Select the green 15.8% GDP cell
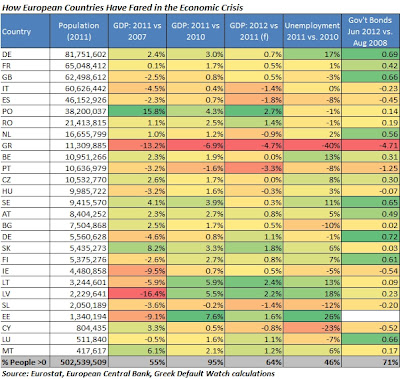The image size is (400, 379). 137,111
